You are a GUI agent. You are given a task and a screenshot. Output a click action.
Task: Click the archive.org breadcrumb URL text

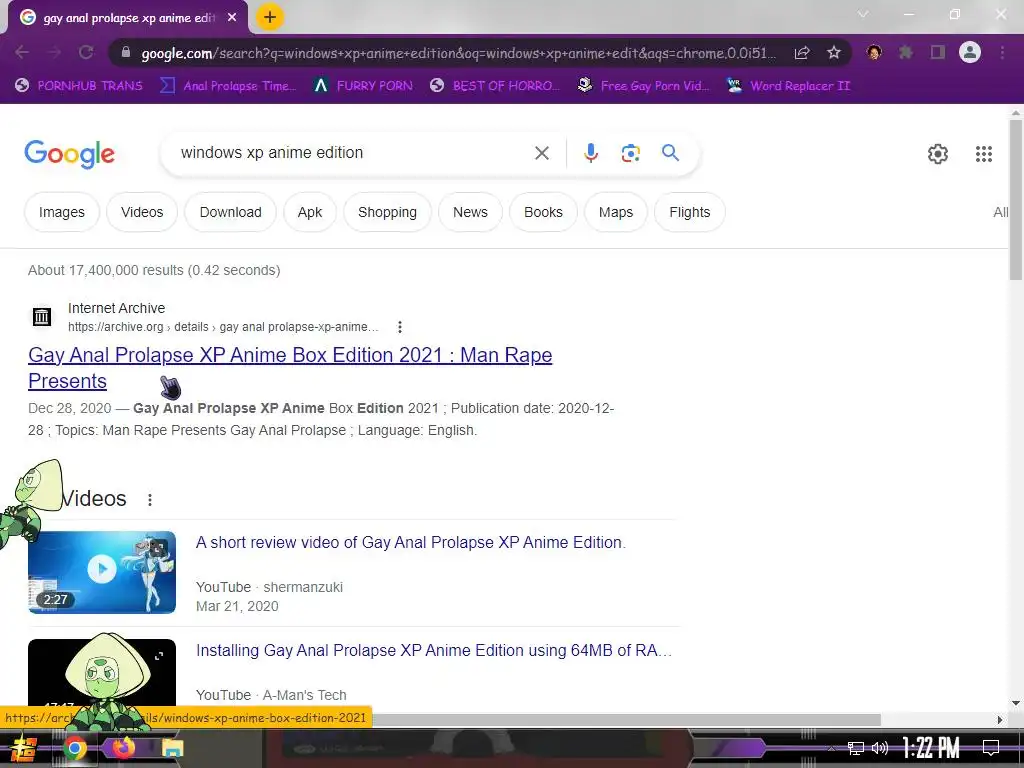click(x=223, y=327)
